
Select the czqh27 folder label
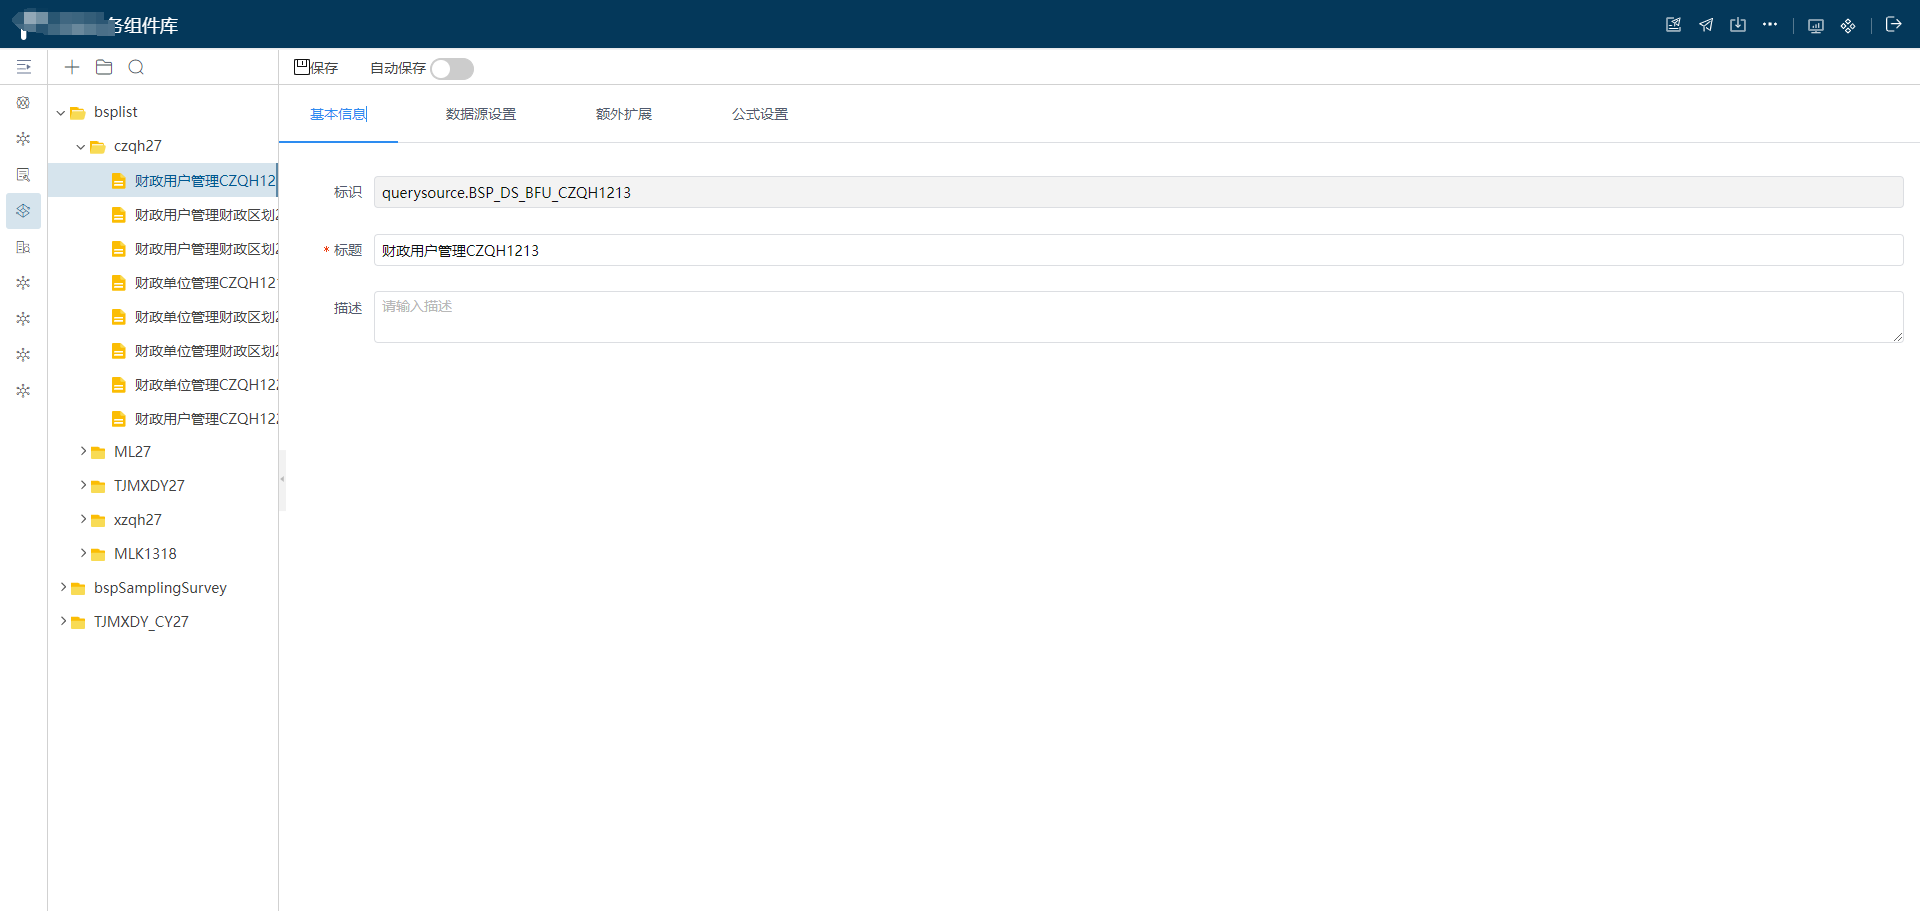tap(138, 146)
